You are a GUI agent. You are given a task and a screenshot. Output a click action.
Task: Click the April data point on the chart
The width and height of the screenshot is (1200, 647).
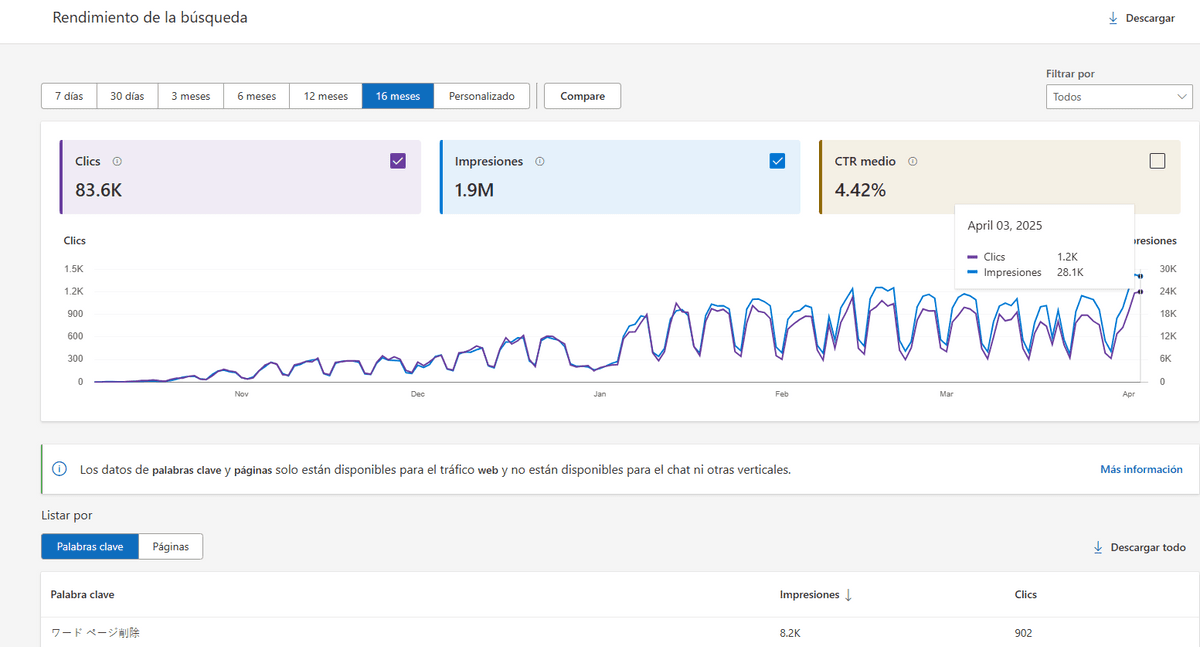point(1139,291)
